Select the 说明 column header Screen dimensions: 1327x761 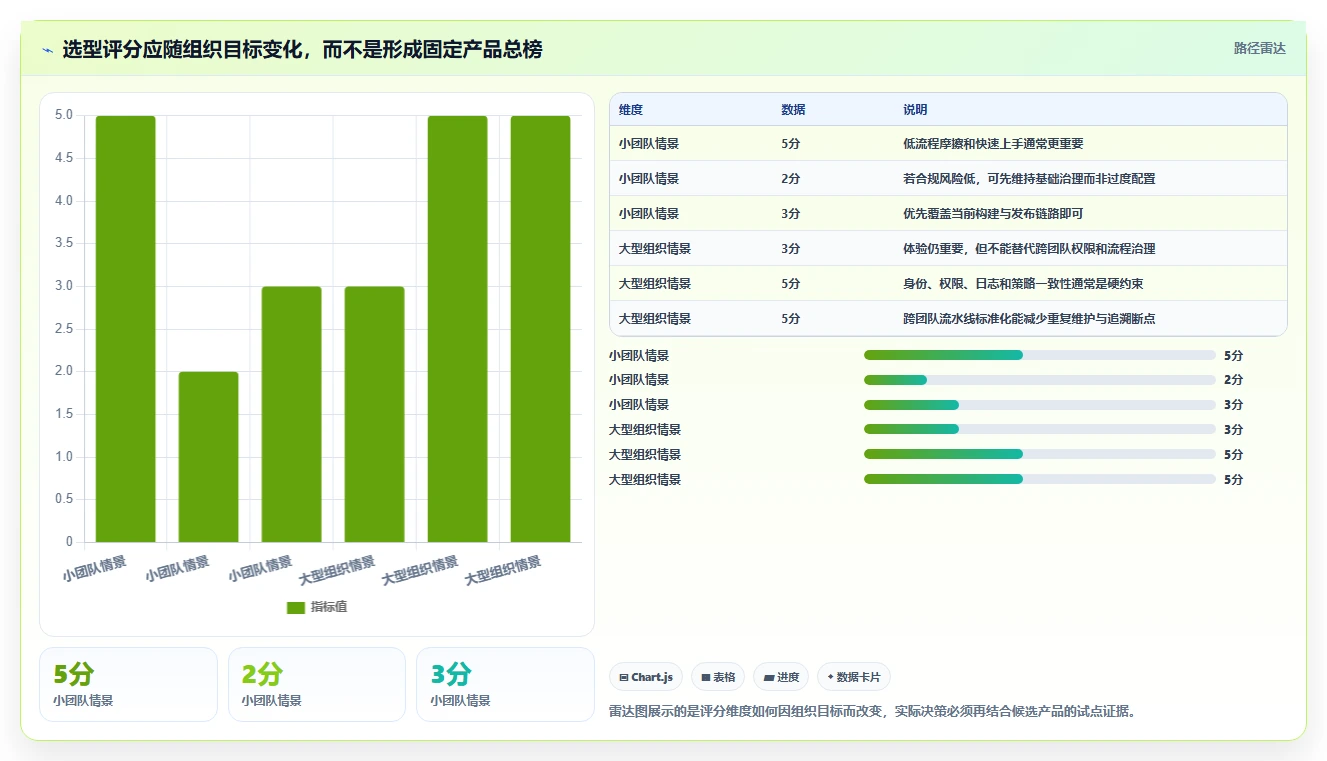(915, 109)
